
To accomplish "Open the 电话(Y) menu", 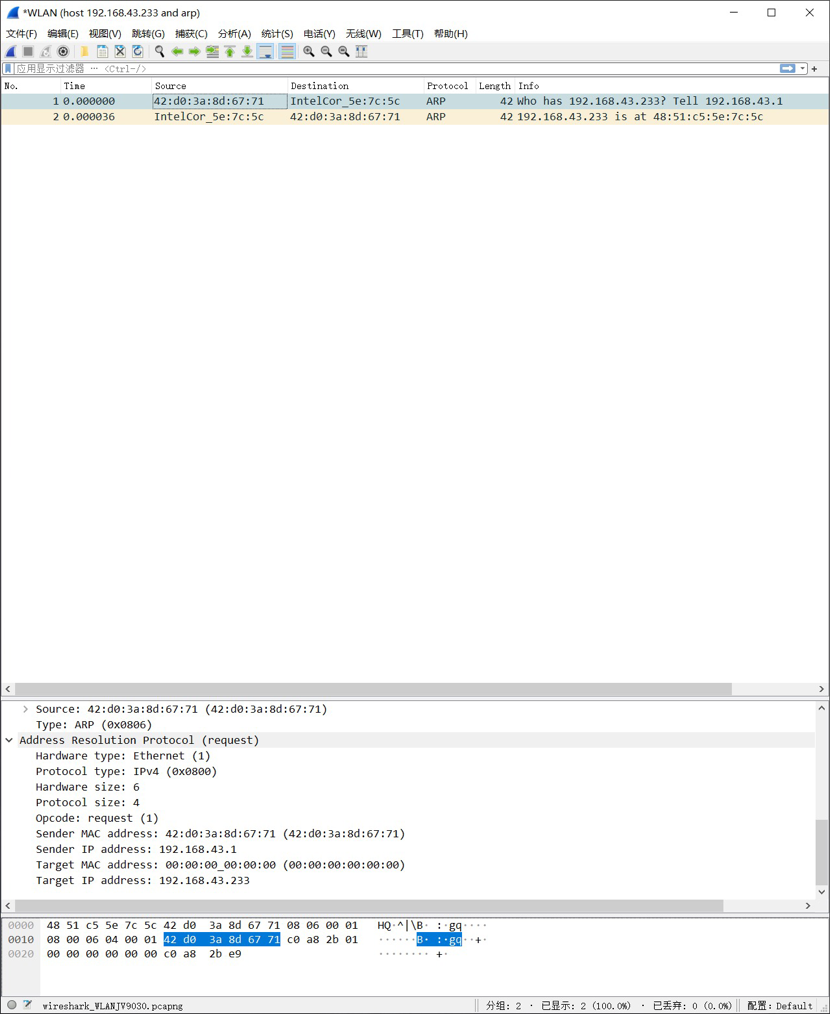I will pyautogui.click(x=320, y=34).
